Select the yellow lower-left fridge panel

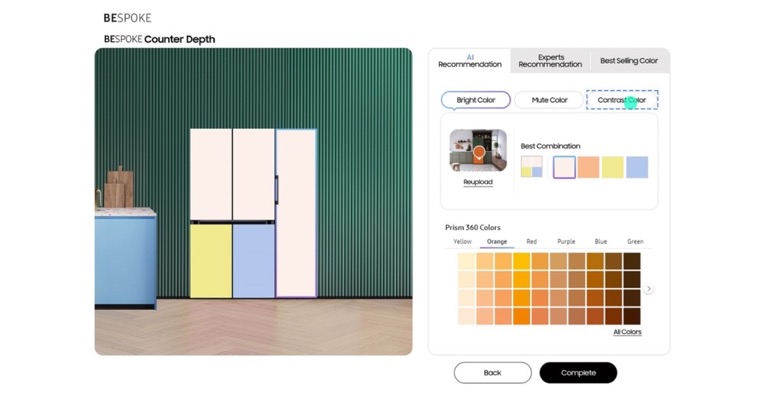coord(211,260)
